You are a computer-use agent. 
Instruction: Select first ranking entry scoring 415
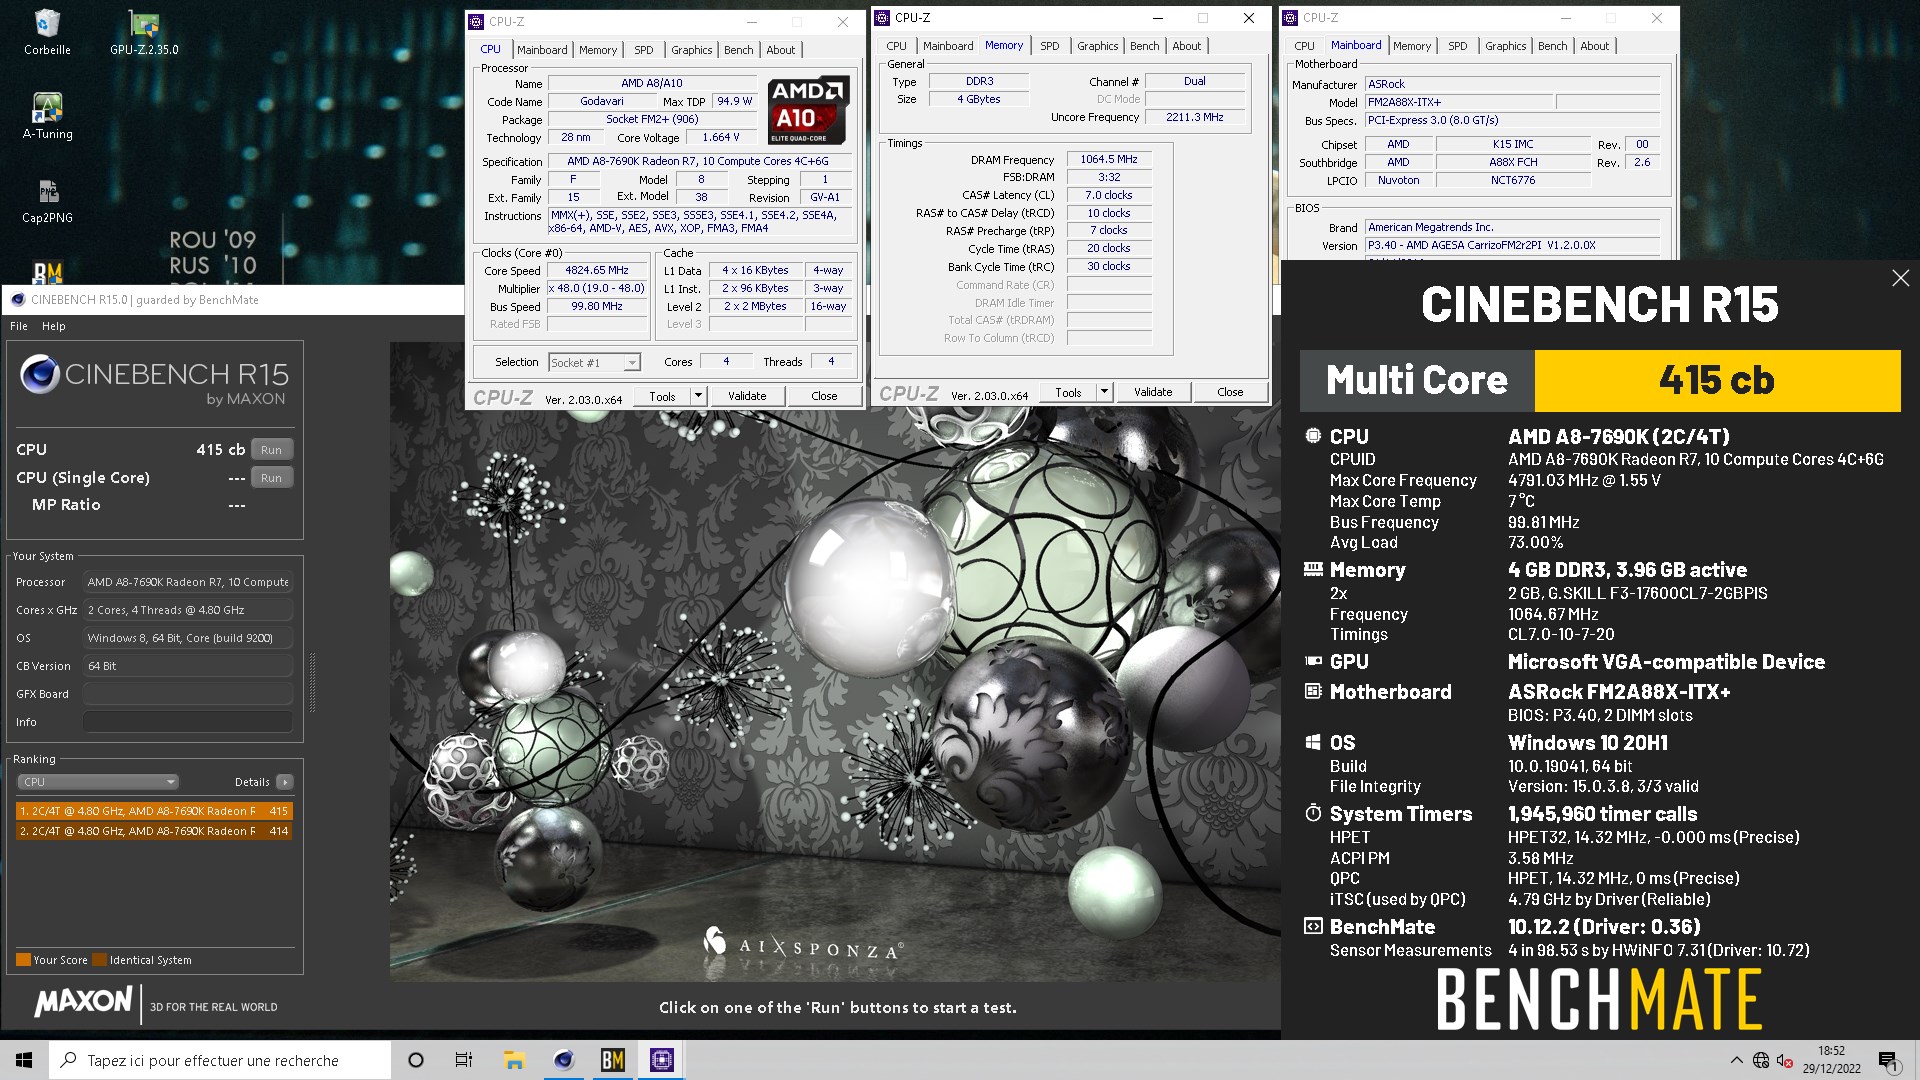(x=155, y=811)
